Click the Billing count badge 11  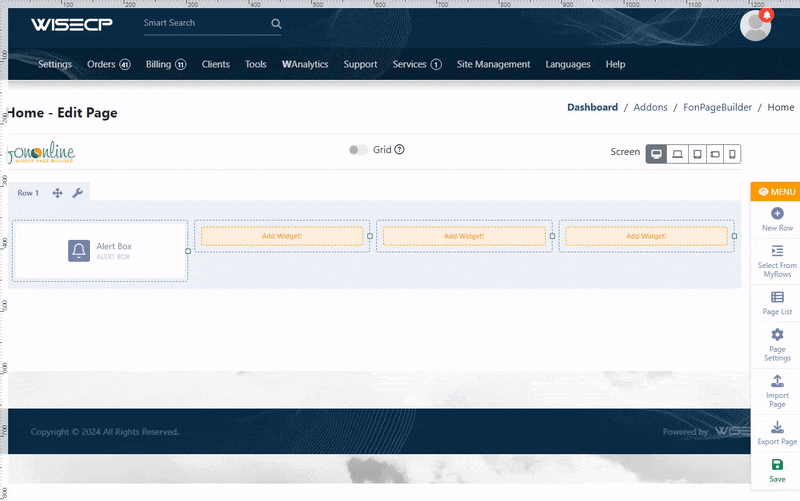[181, 64]
